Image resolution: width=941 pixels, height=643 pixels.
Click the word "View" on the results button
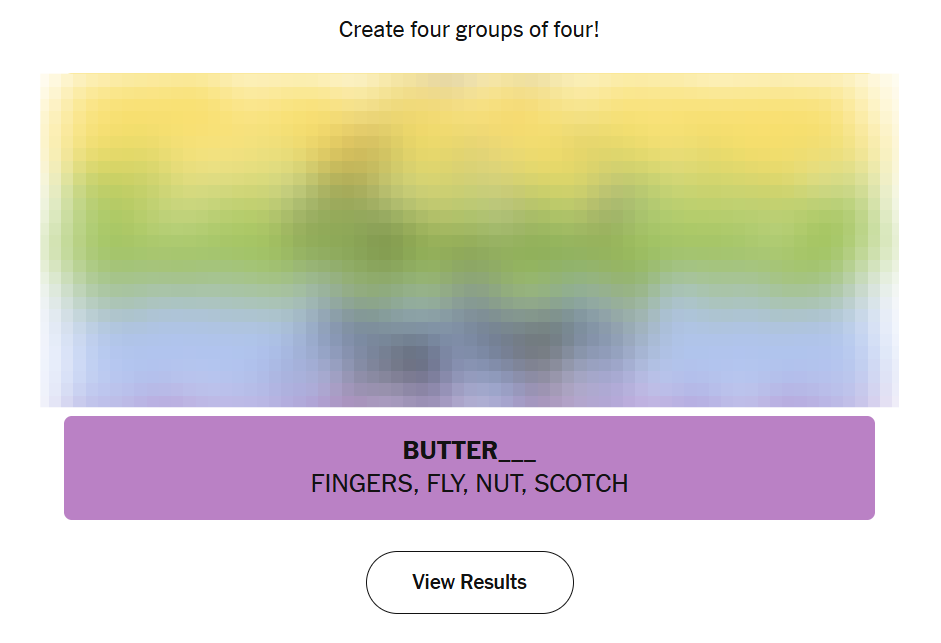coord(433,582)
